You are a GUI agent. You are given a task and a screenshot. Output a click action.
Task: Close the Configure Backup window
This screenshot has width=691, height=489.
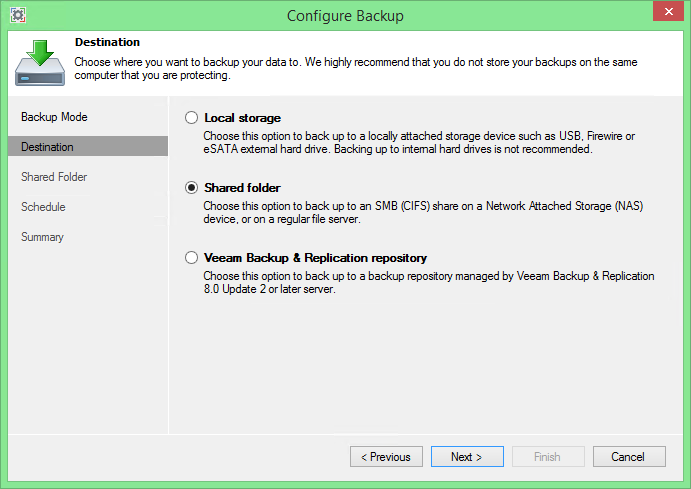coord(669,11)
